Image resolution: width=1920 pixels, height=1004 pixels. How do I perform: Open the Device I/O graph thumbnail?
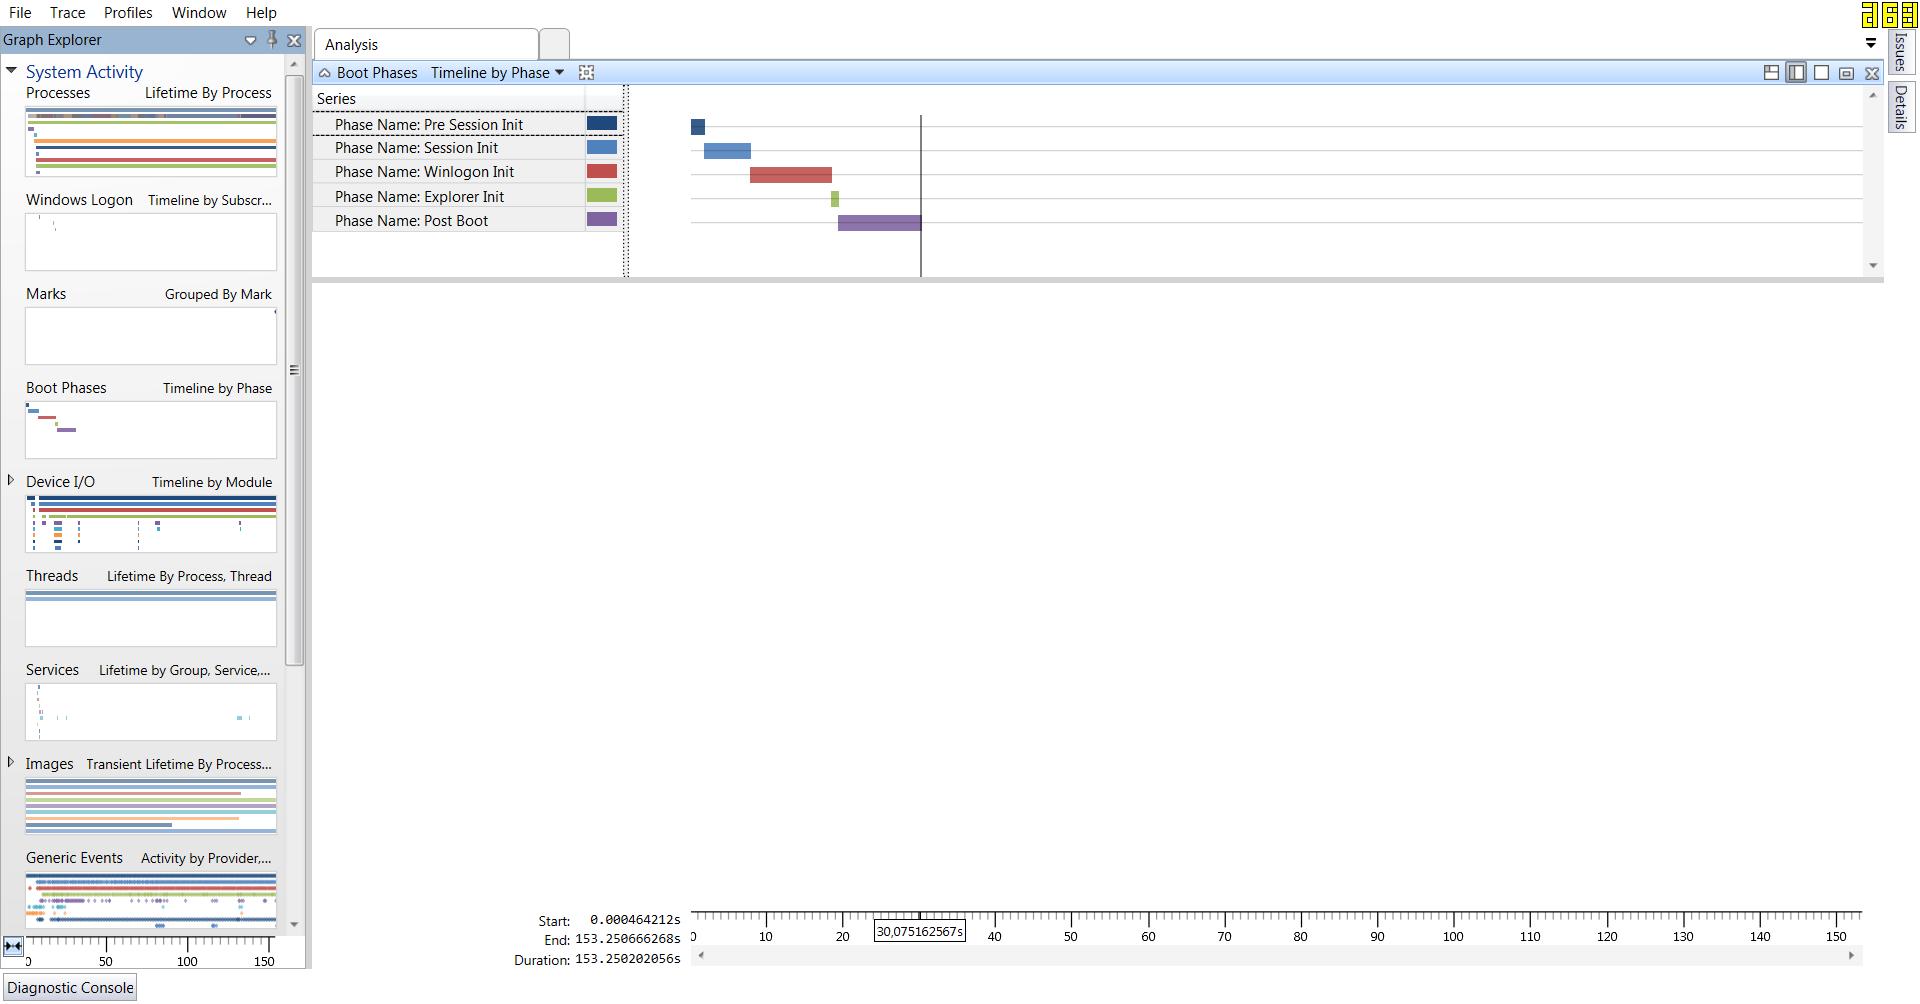pyautogui.click(x=151, y=524)
